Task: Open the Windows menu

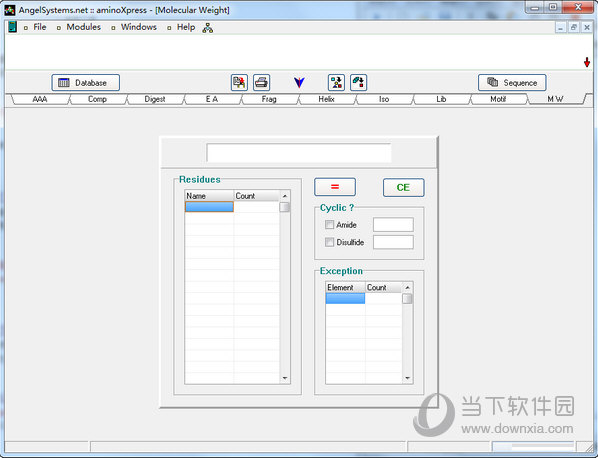Action: click(138, 27)
